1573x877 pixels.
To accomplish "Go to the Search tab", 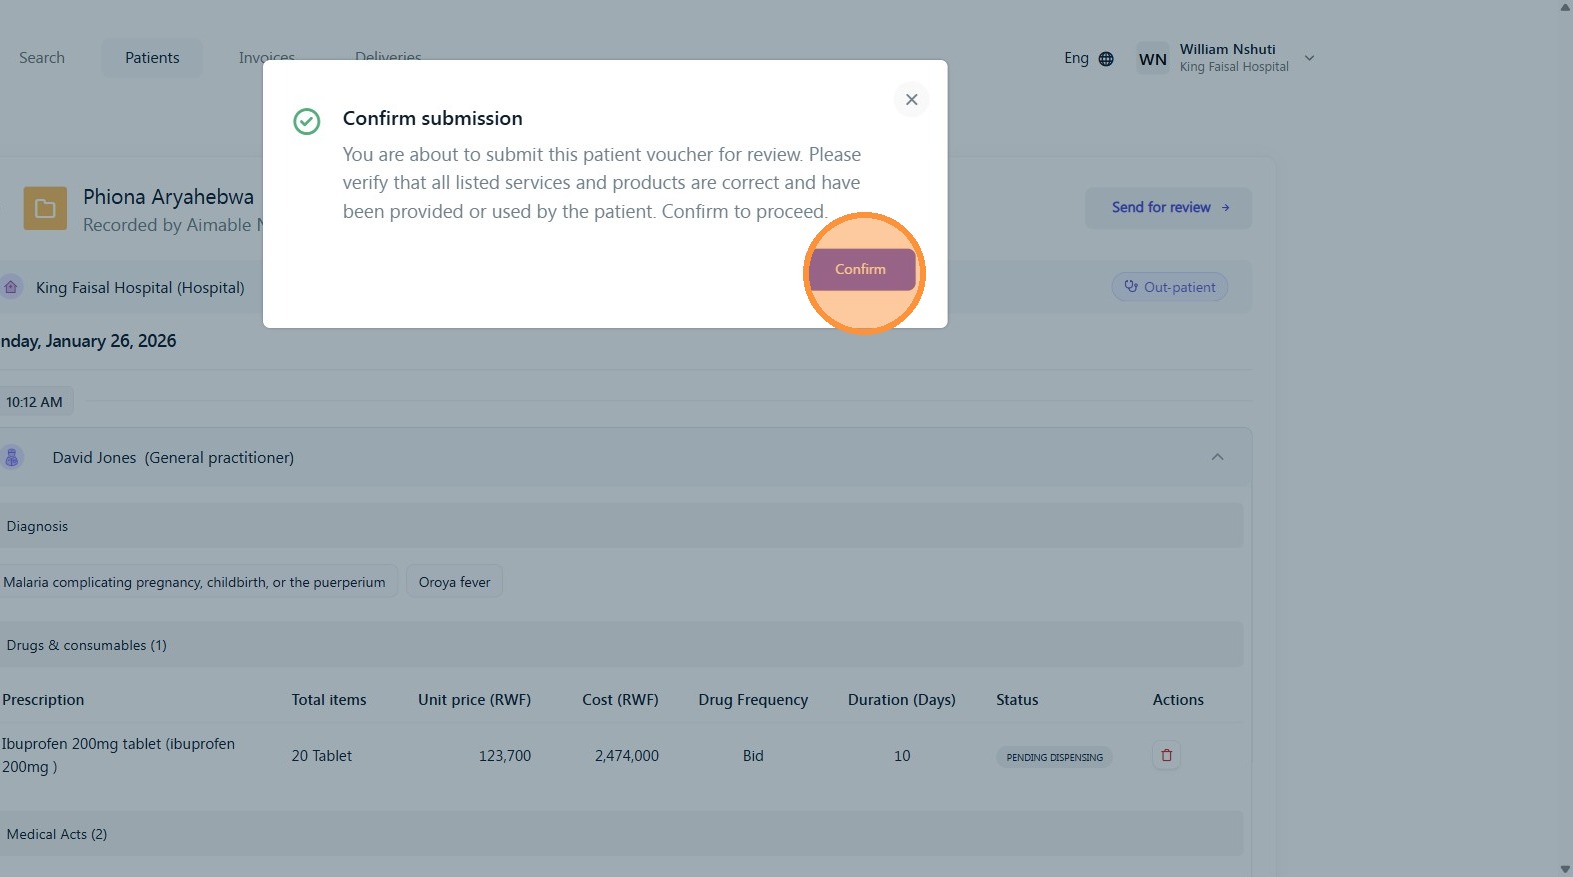I will coord(42,58).
